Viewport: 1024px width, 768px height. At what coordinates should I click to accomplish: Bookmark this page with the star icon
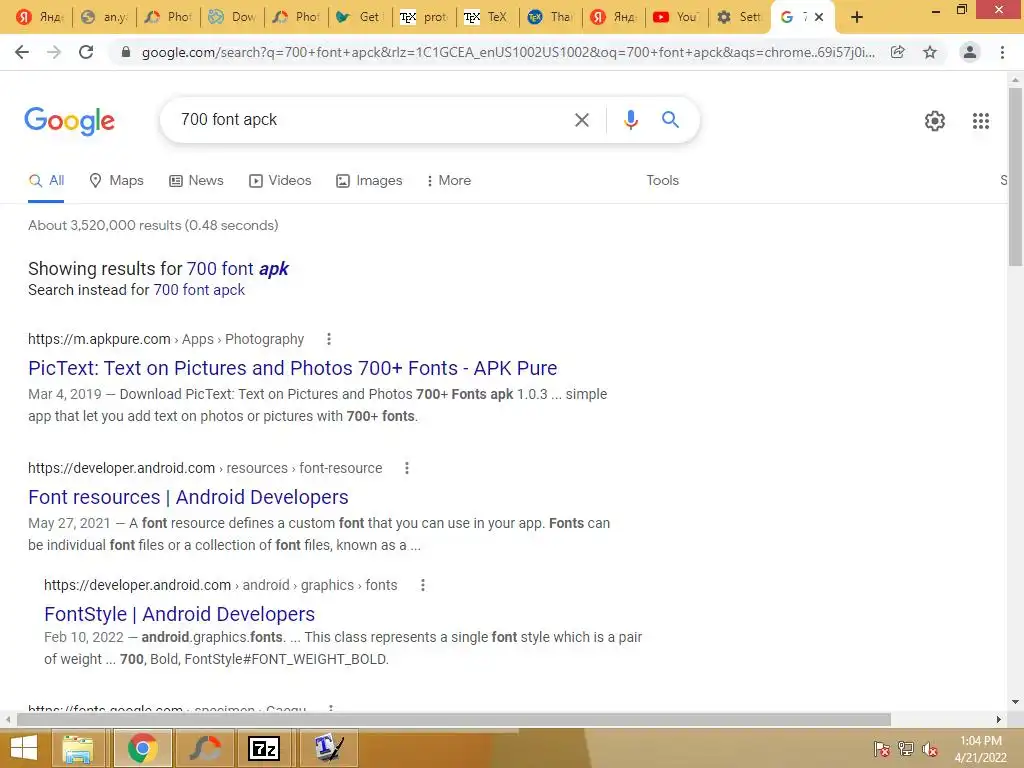coord(930,52)
